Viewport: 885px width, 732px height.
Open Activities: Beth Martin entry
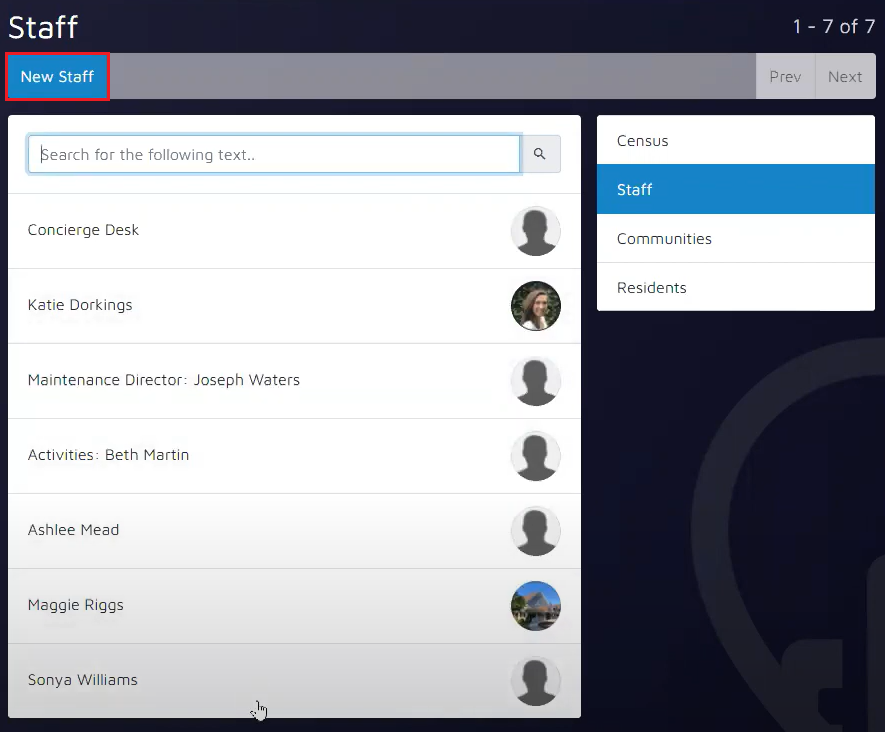tap(109, 455)
